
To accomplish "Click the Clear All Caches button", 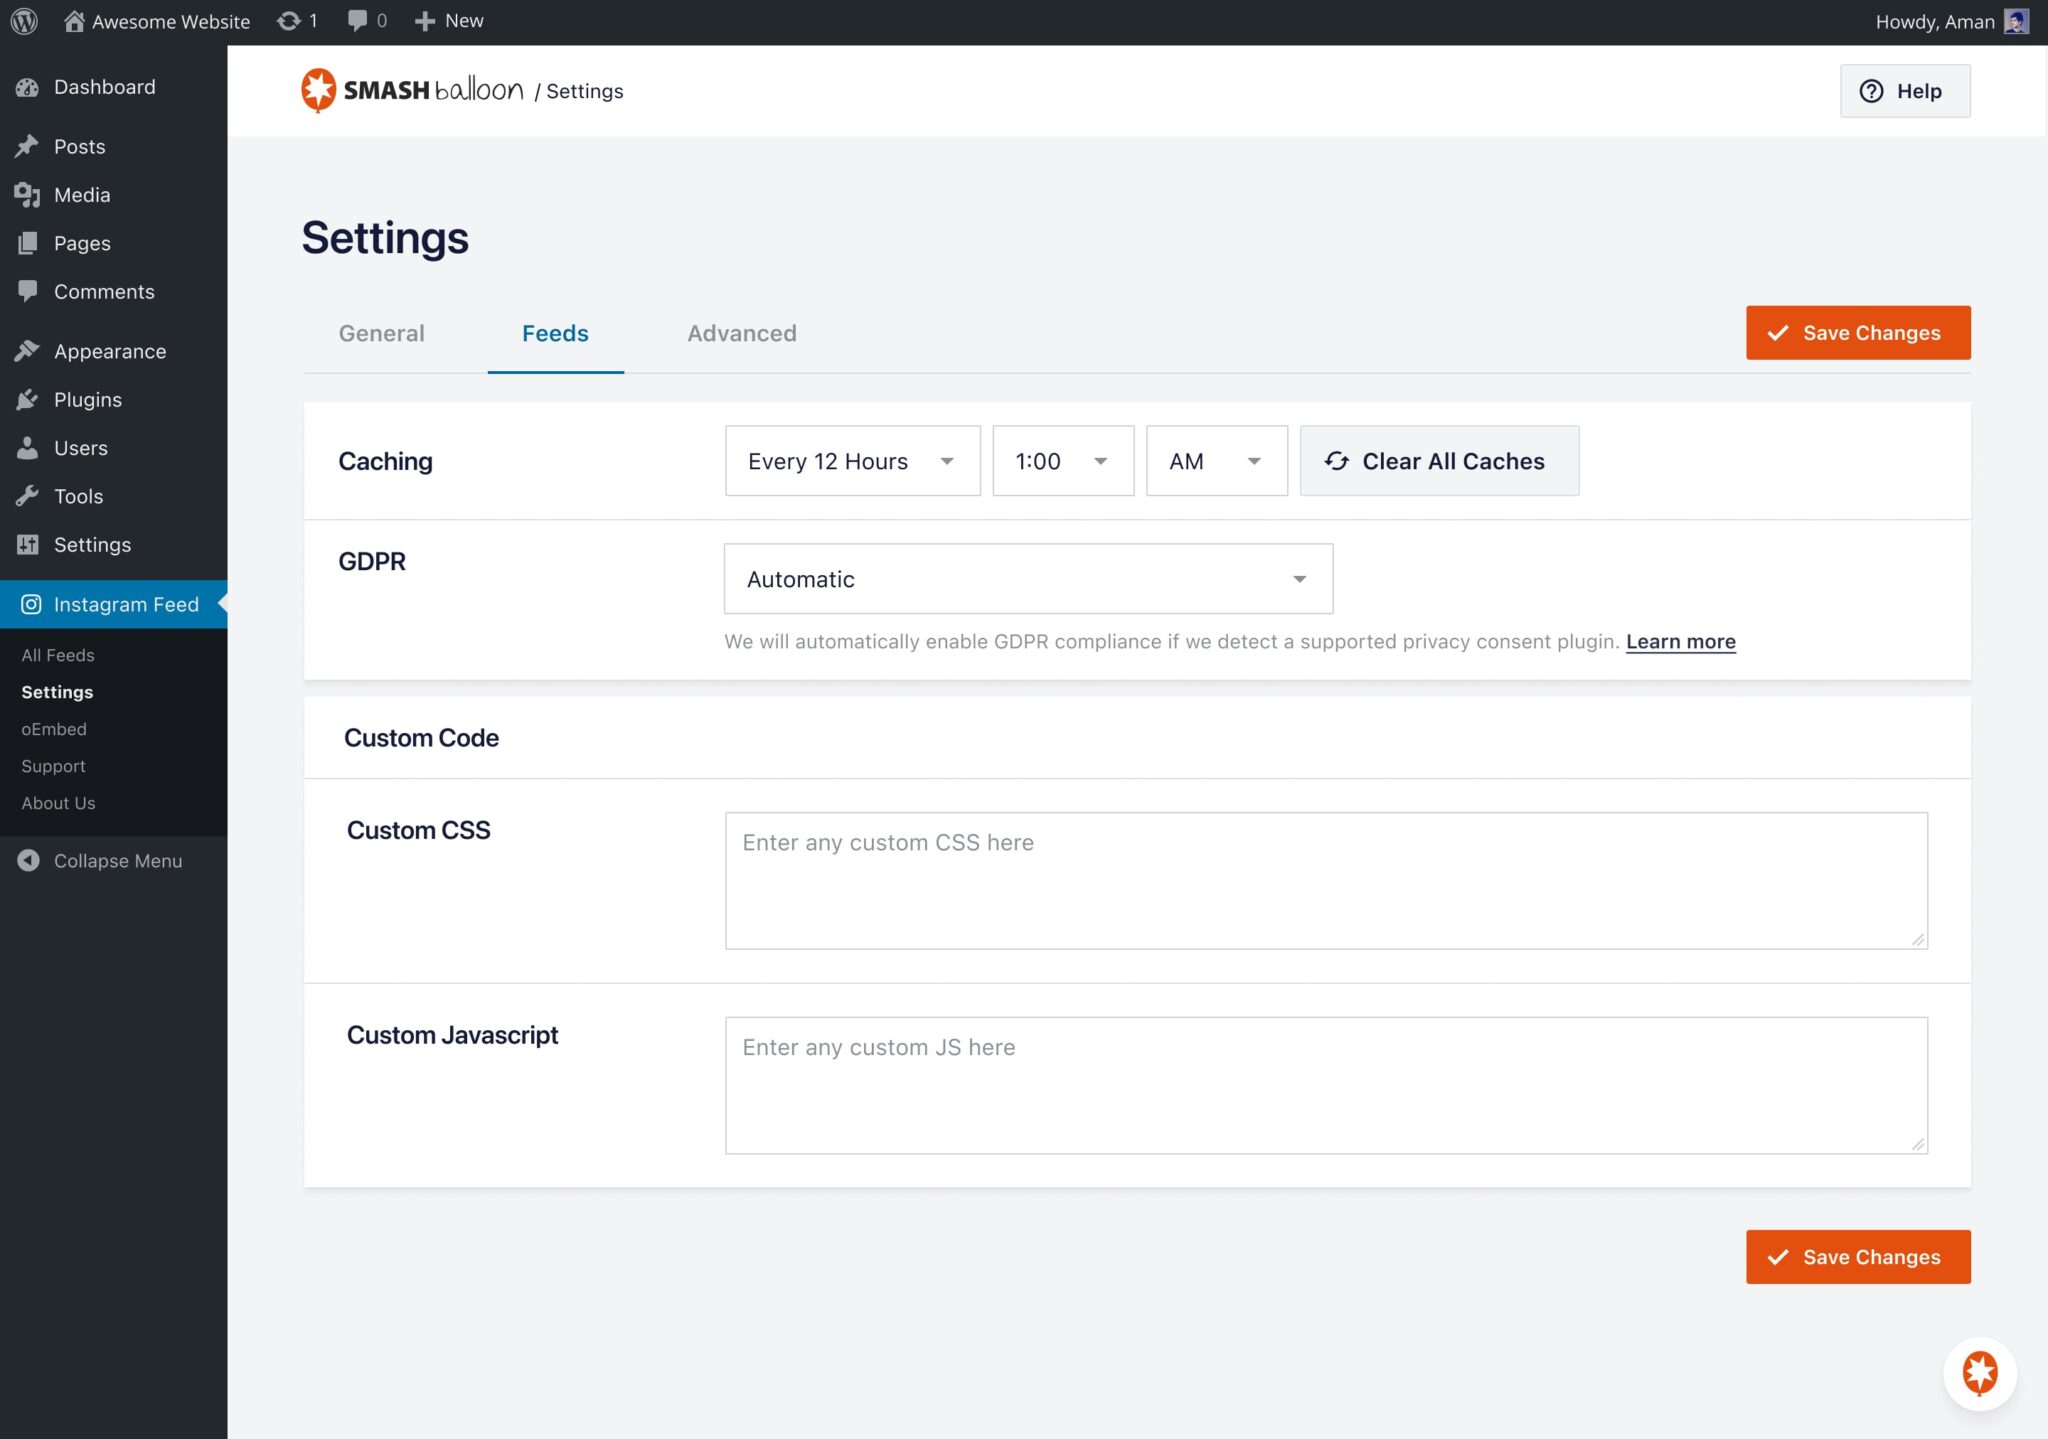I will point(1438,461).
